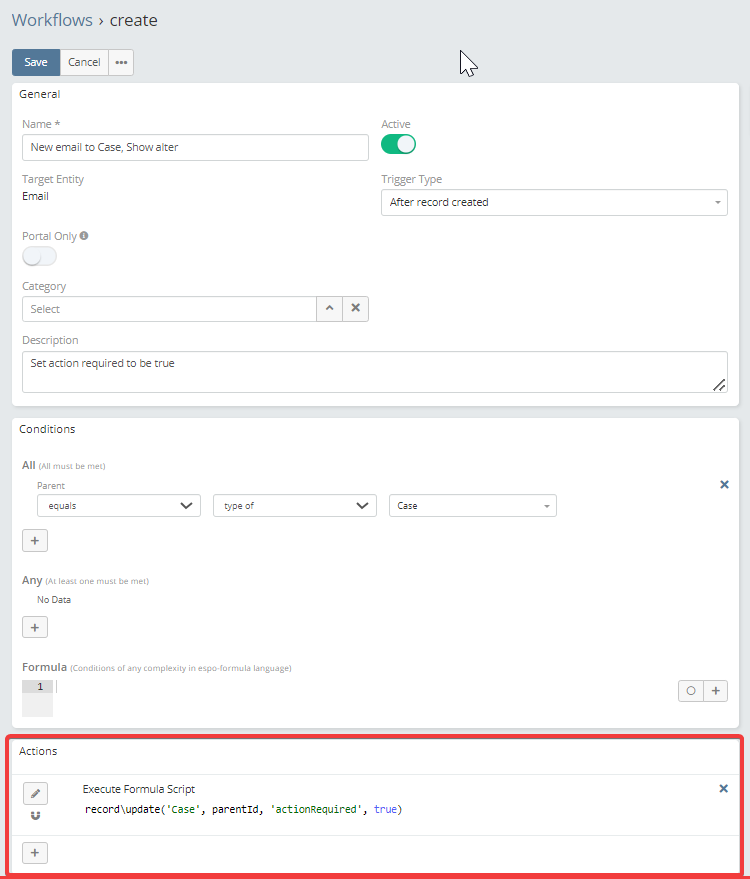Open the Case entity type dropdown

472,506
